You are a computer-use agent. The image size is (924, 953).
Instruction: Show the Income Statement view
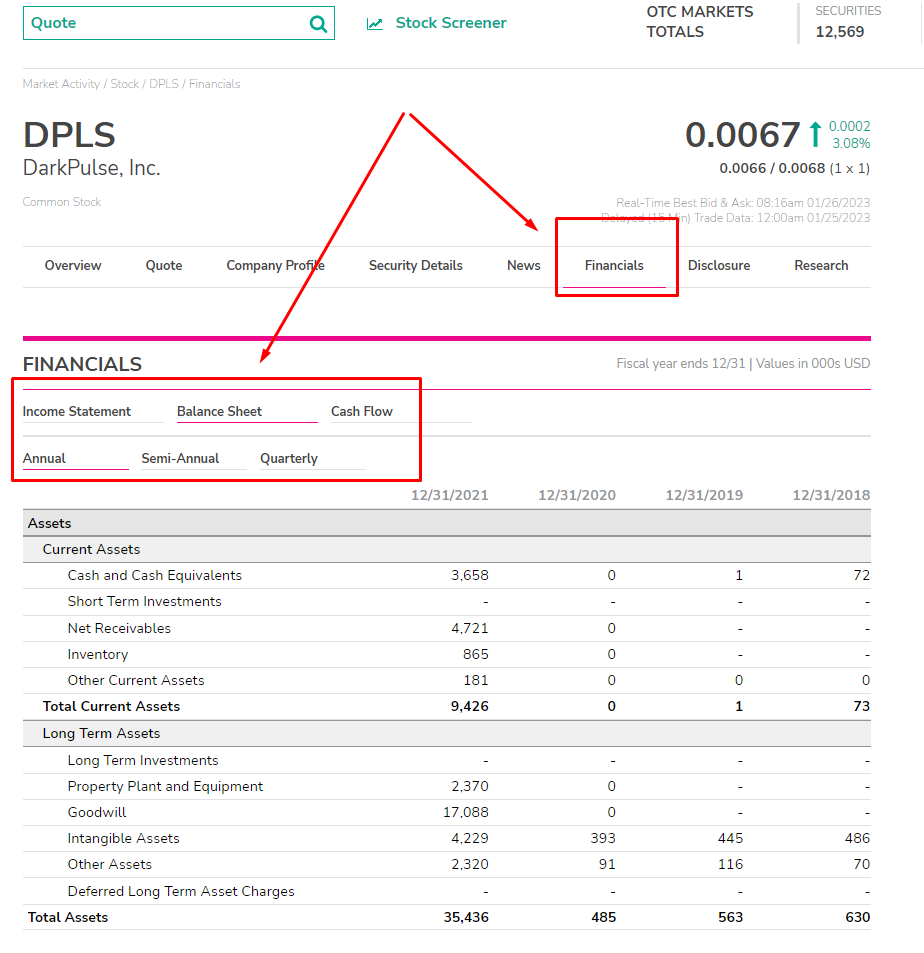77,411
